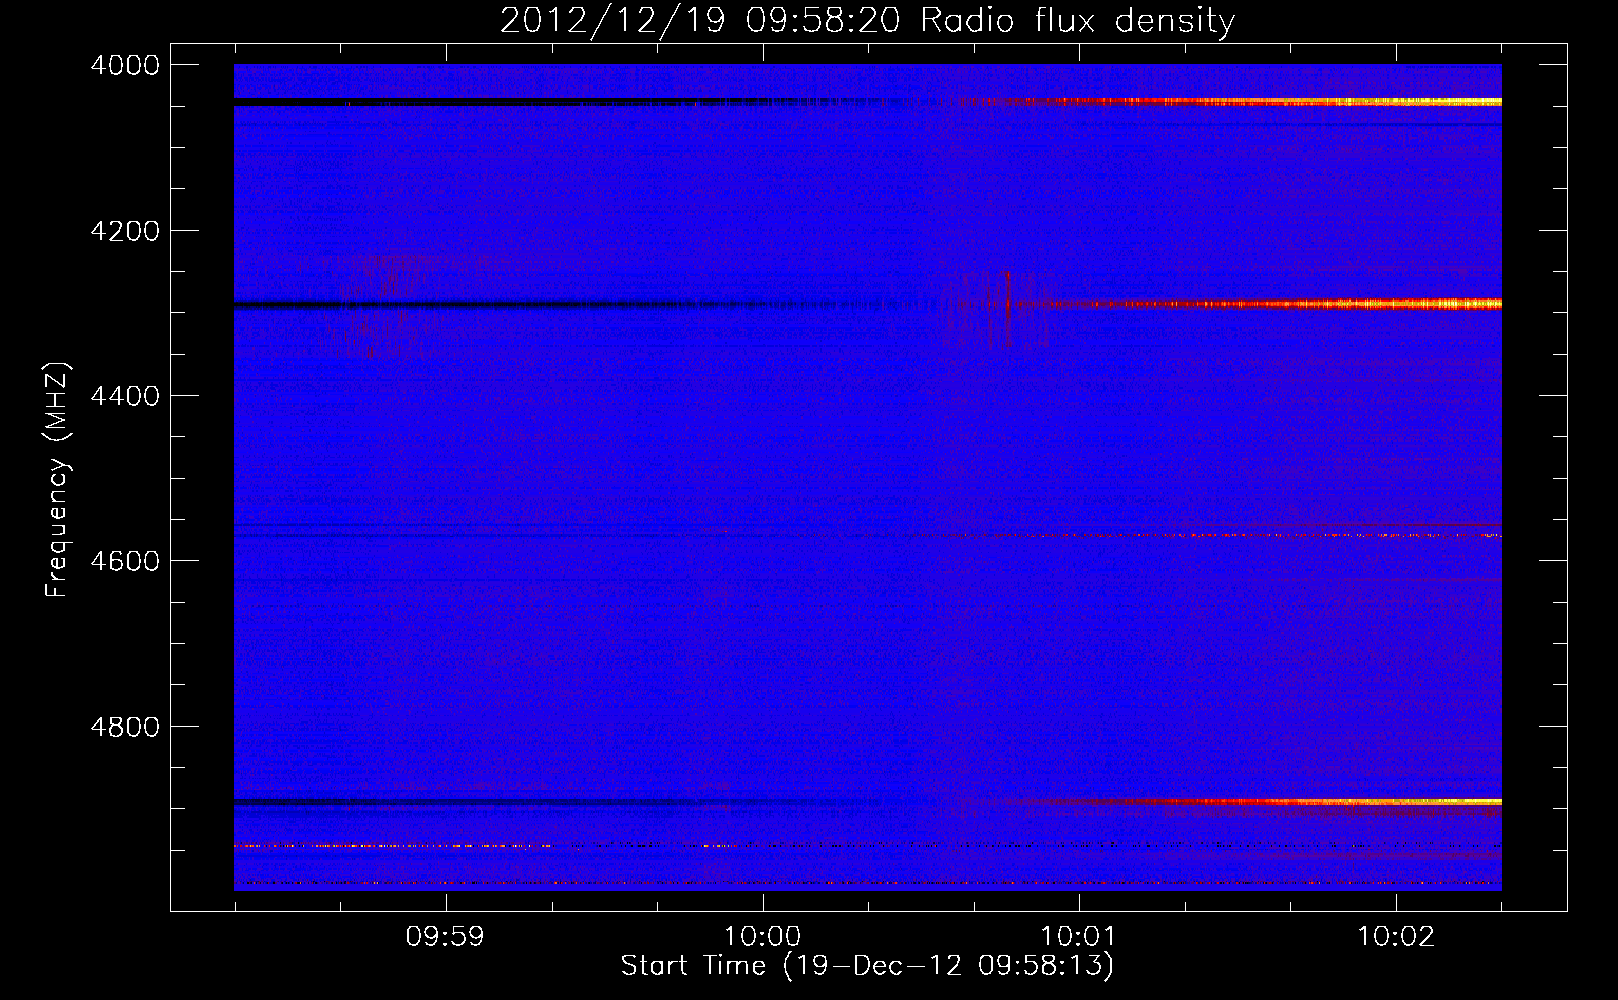Click the 10:01 time tick label
Viewport: 1618px width, 1000px height.
pyautogui.click(x=1078, y=936)
